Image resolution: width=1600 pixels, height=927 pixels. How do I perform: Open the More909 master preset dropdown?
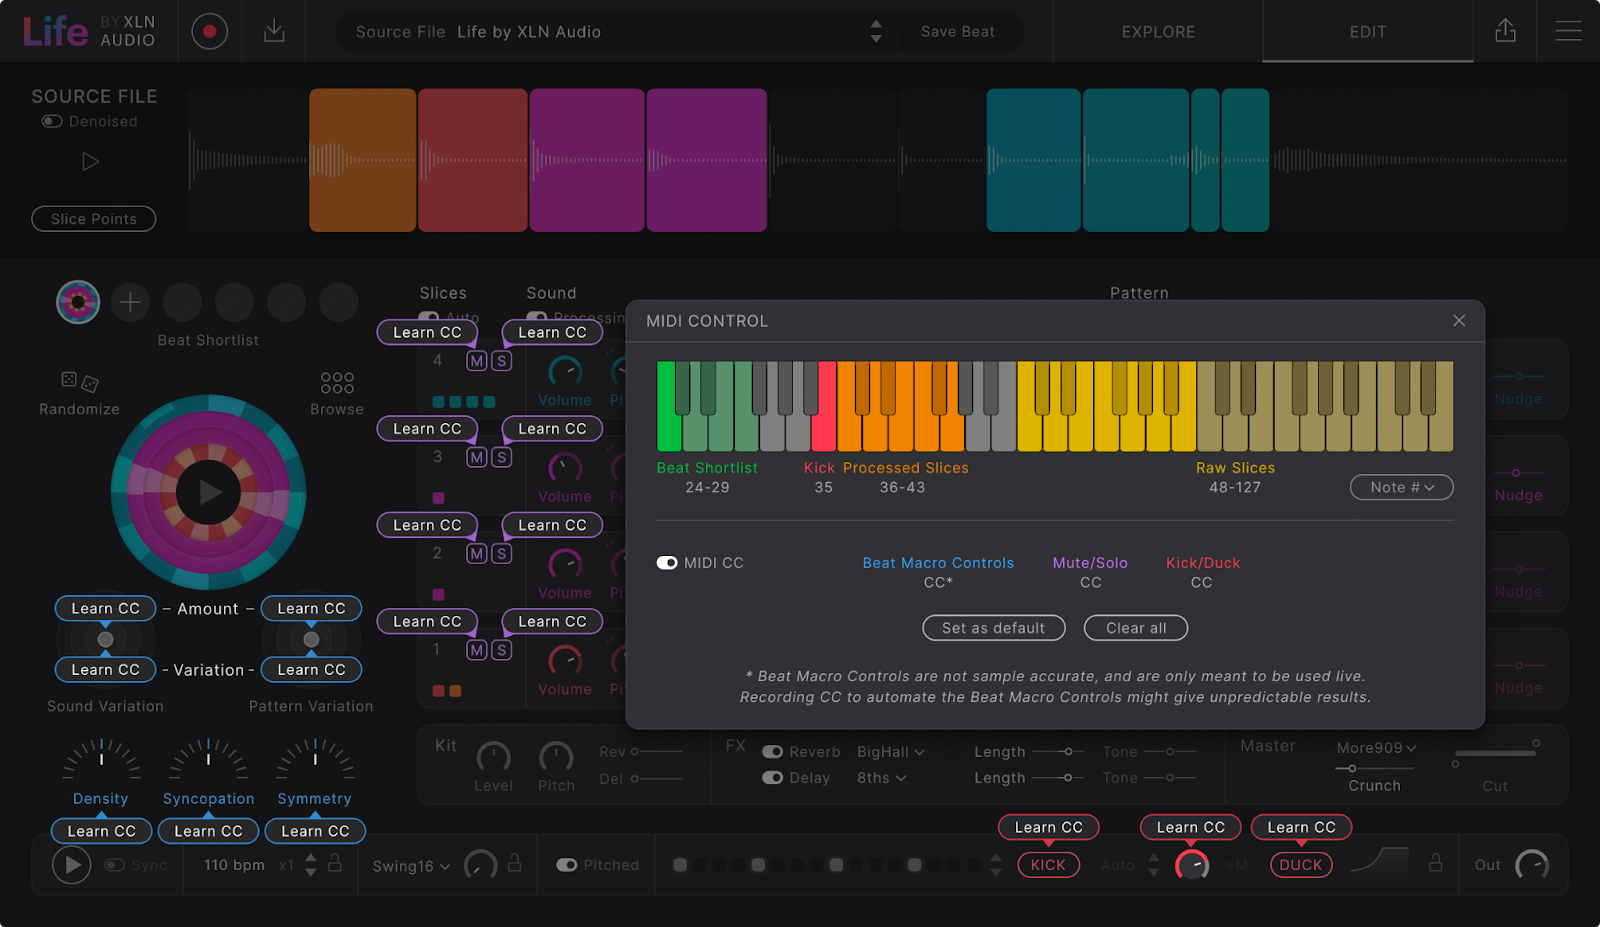point(1377,748)
